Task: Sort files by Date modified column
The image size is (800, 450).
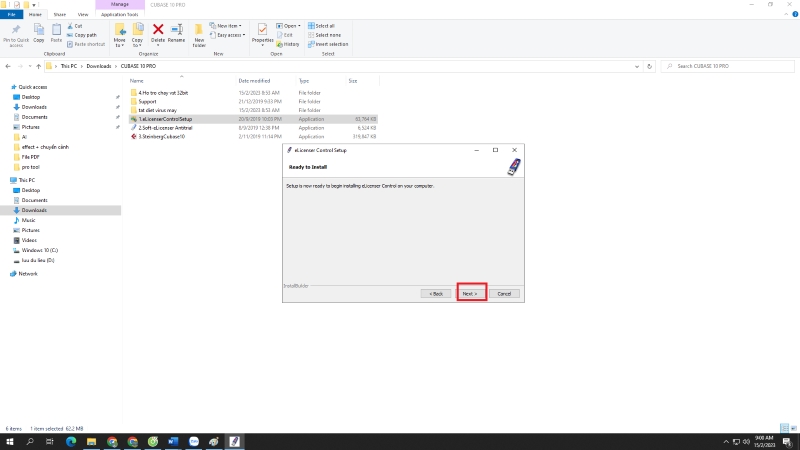Action: (x=254, y=81)
